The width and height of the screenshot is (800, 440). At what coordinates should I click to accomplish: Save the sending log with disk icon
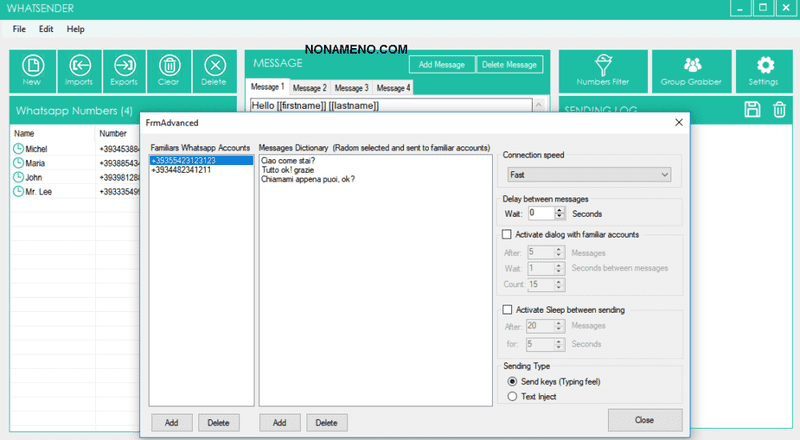coord(753,110)
